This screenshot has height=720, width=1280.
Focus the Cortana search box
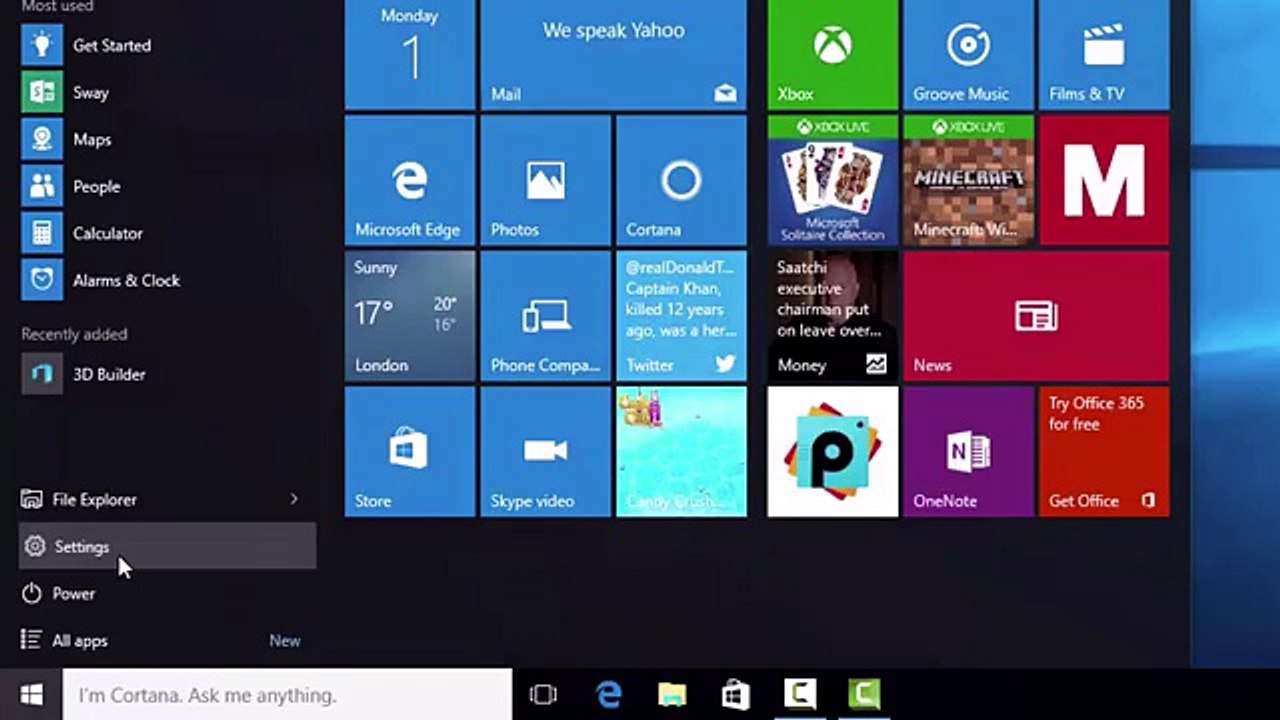point(287,694)
